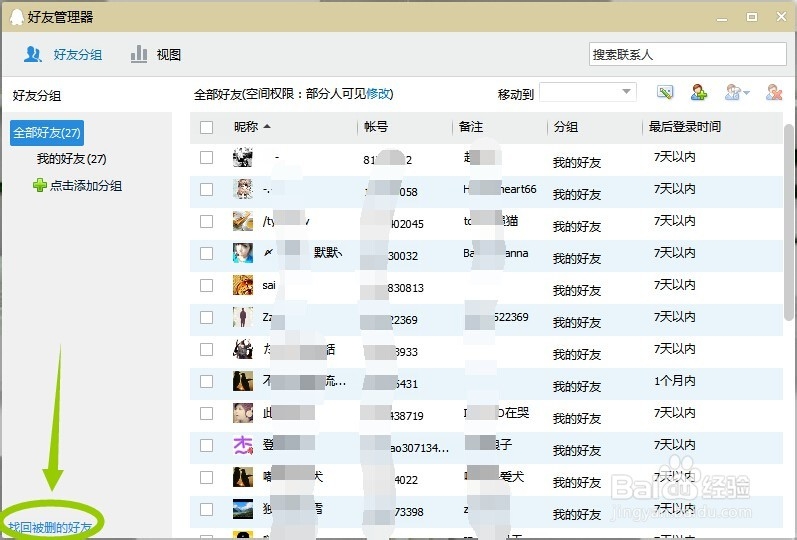Click the edit remark toolbar icon
797x540 pixels.
click(665, 92)
